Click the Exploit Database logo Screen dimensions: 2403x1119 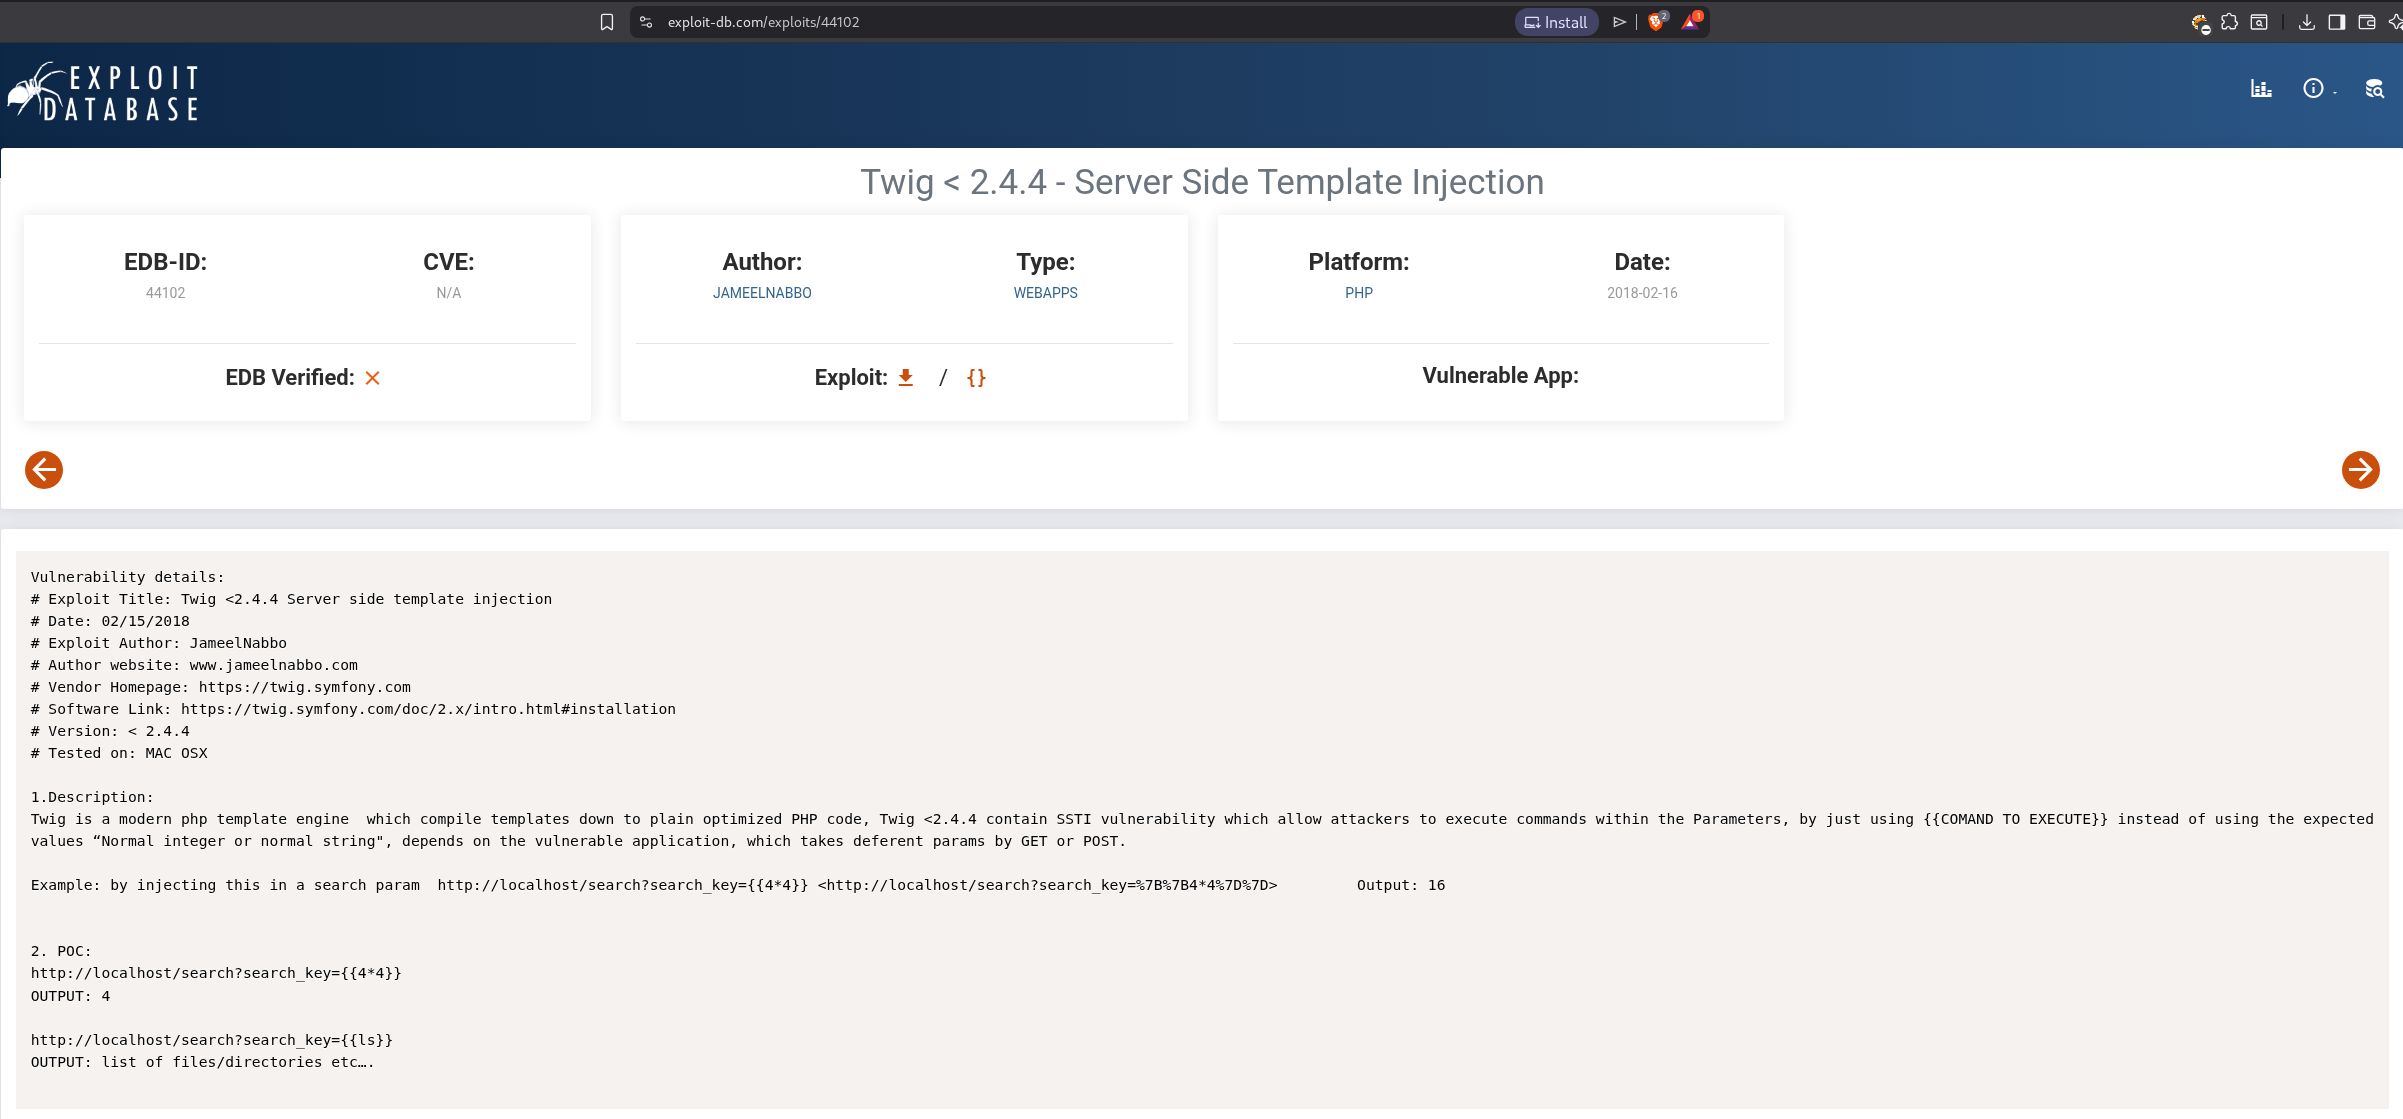(104, 92)
